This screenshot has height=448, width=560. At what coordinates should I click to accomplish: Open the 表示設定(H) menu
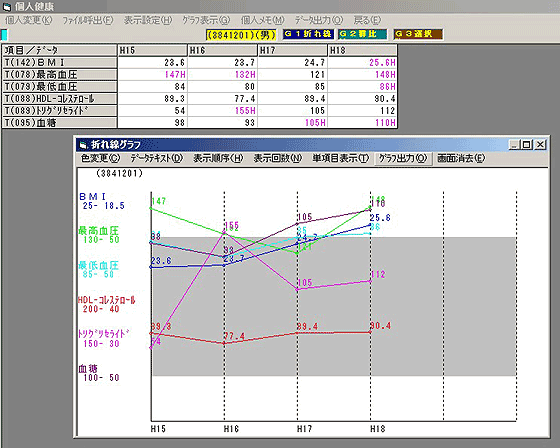[x=148, y=20]
